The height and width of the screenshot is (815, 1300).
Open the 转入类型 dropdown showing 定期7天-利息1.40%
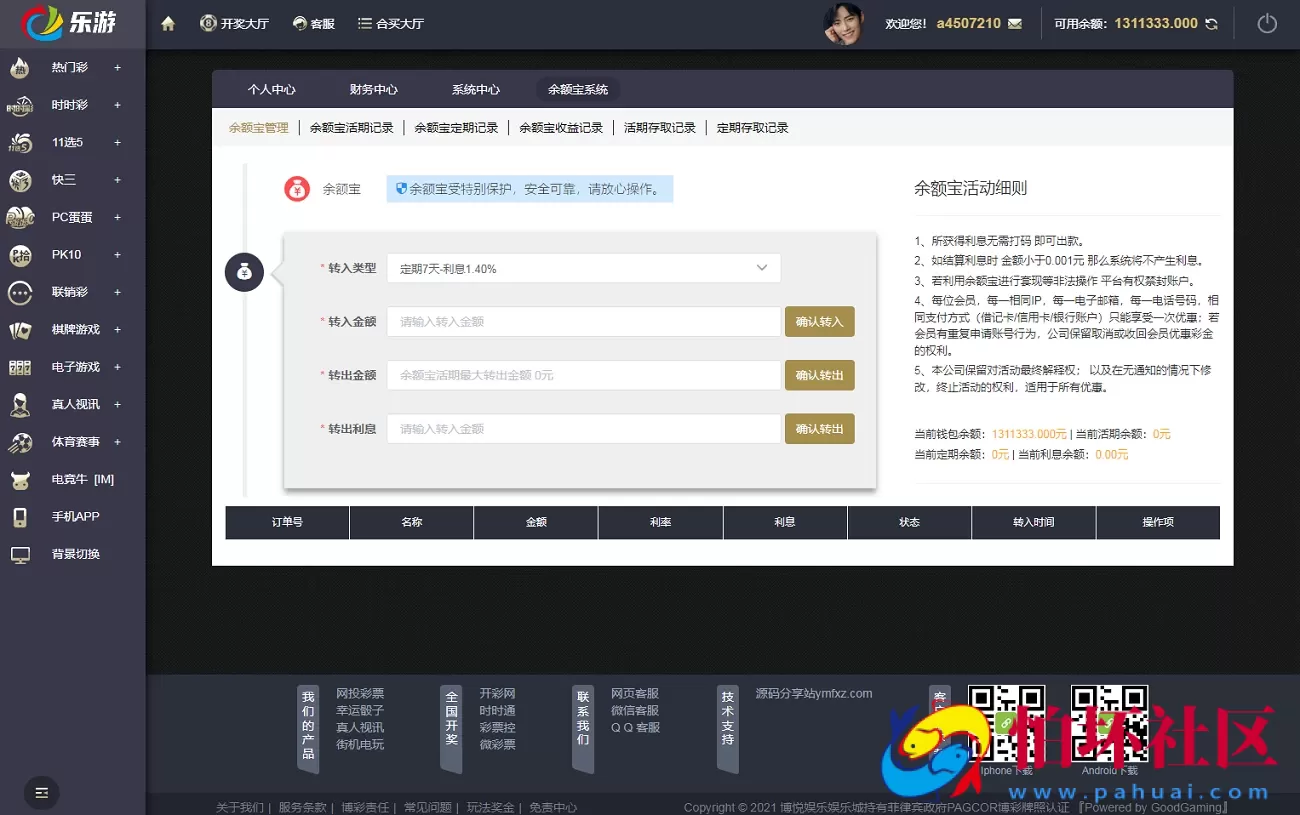pyautogui.click(x=583, y=268)
